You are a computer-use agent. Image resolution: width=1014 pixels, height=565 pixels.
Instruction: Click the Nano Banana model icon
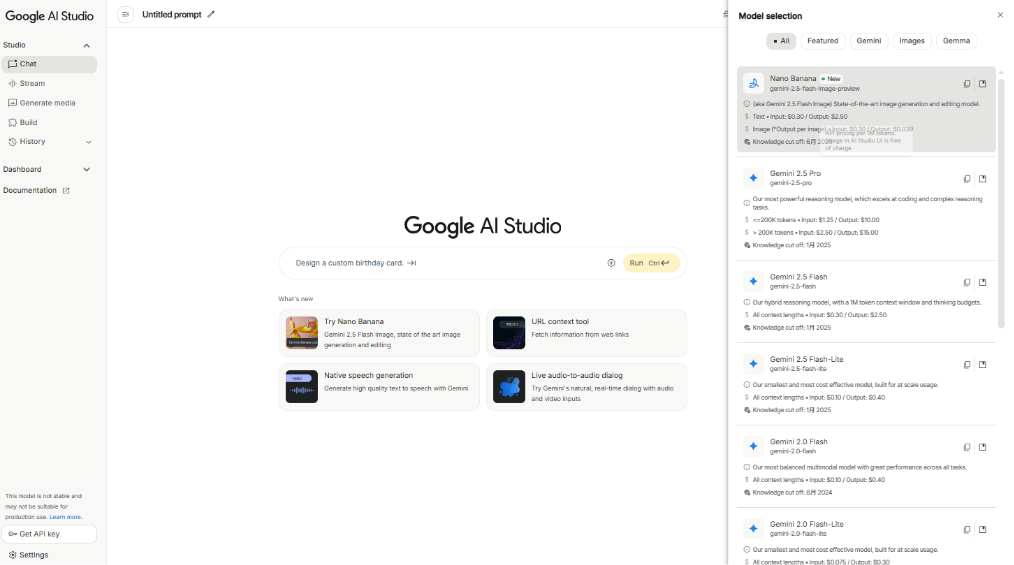click(x=753, y=83)
